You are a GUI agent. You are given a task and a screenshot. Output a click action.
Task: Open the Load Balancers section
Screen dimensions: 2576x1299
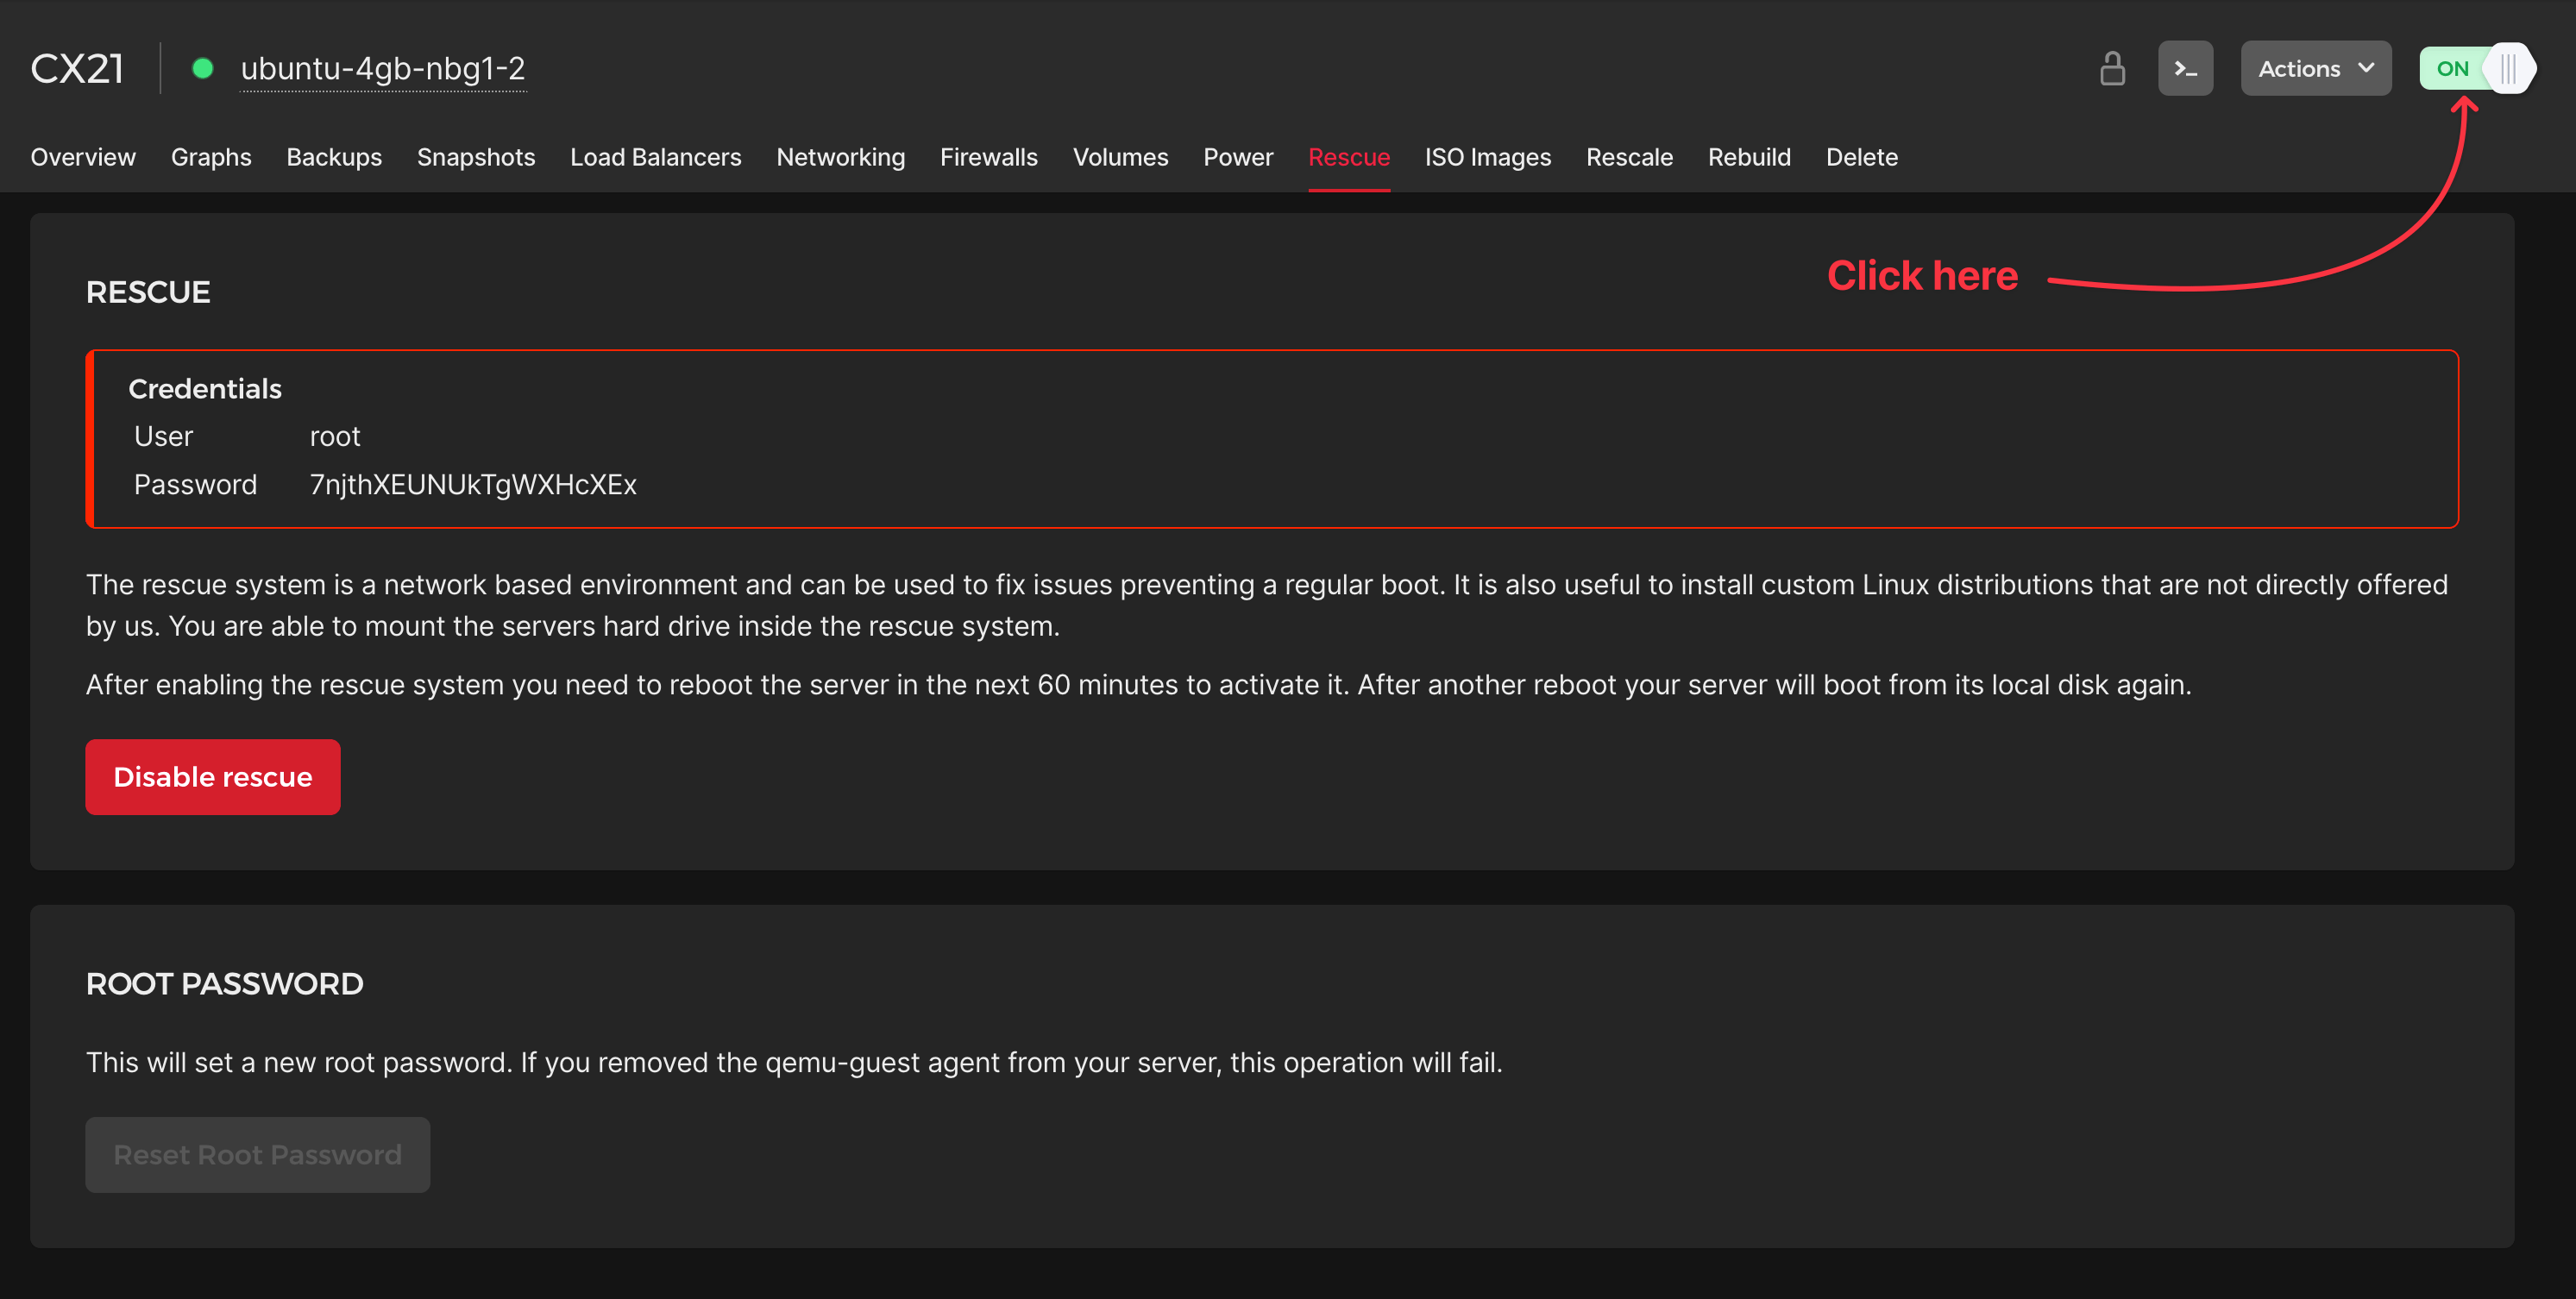(x=655, y=157)
